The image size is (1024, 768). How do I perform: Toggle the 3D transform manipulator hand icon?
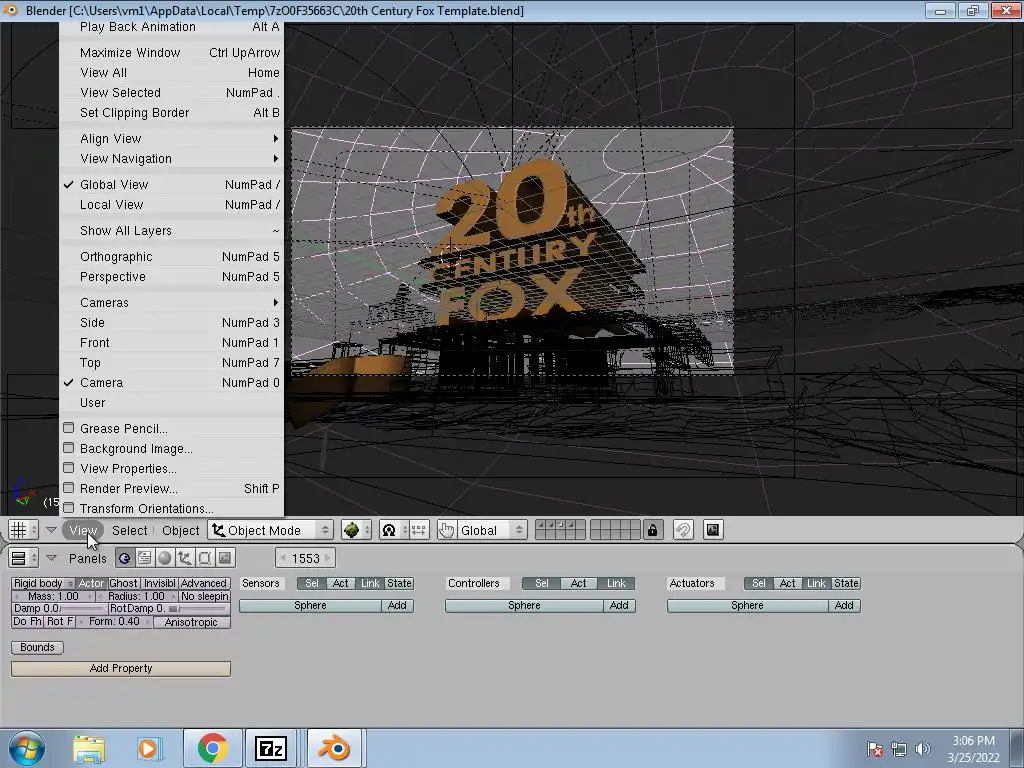click(447, 530)
